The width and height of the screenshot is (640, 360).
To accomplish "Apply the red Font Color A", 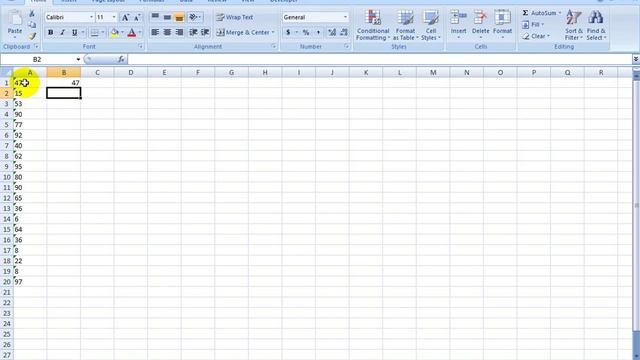I will [x=131, y=32].
